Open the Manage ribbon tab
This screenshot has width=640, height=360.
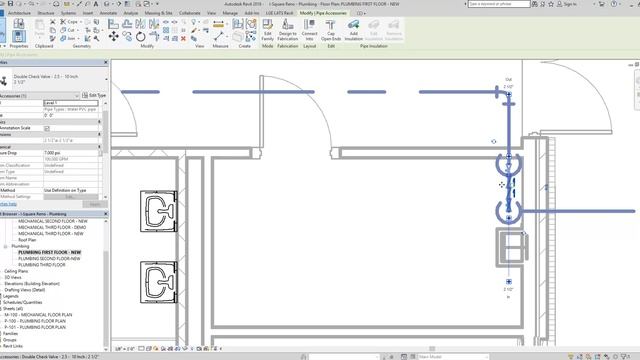230,13
